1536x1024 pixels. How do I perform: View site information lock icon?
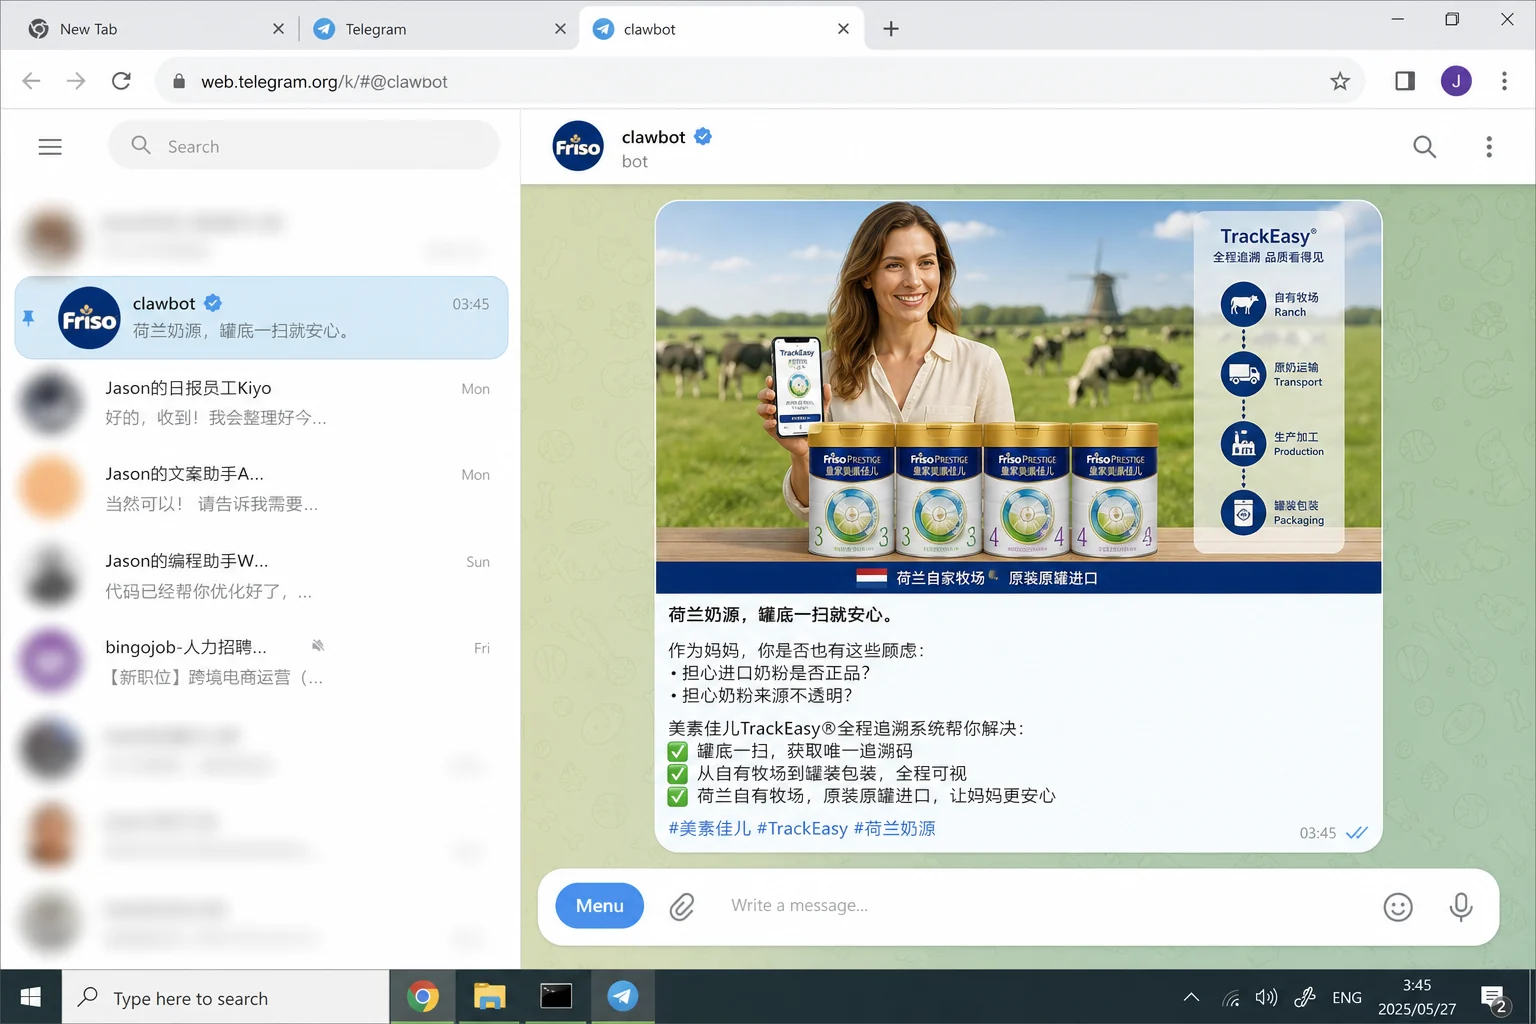pos(179,81)
